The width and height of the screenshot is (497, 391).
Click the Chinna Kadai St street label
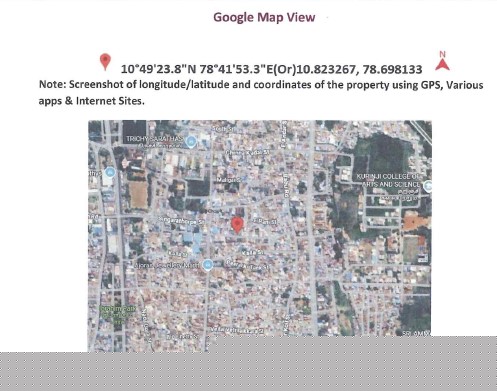(x=247, y=153)
